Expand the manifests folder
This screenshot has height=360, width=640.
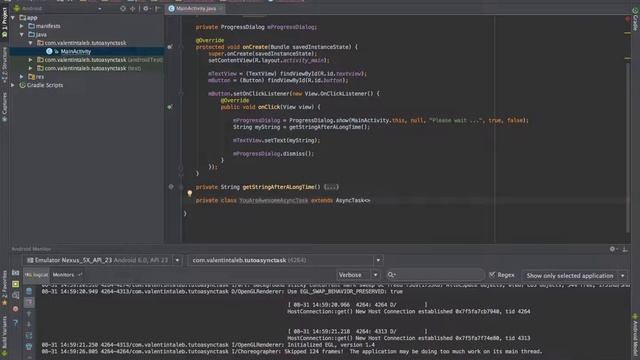tap(22, 26)
